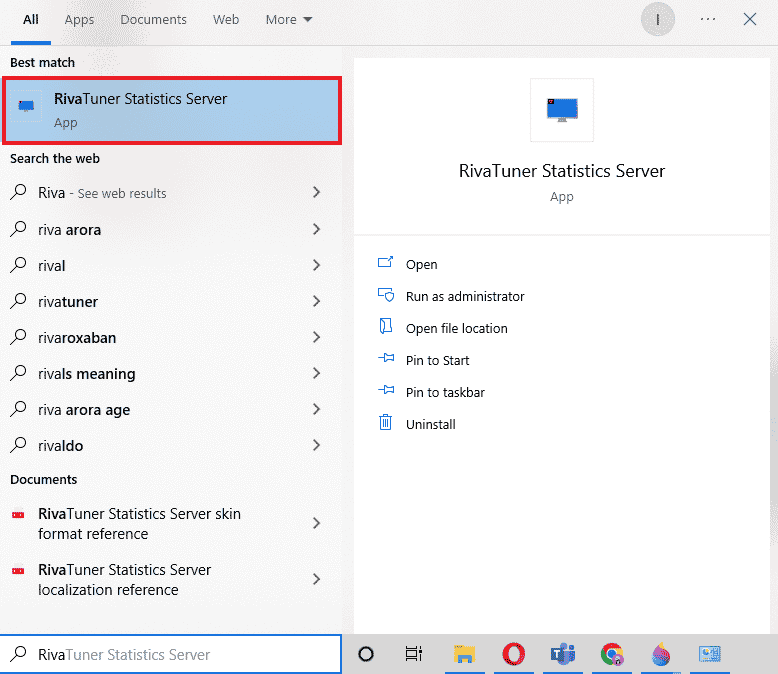Screen dimensions: 778x674
Task: Launch Google Chrome from the taskbar
Action: 612,654
